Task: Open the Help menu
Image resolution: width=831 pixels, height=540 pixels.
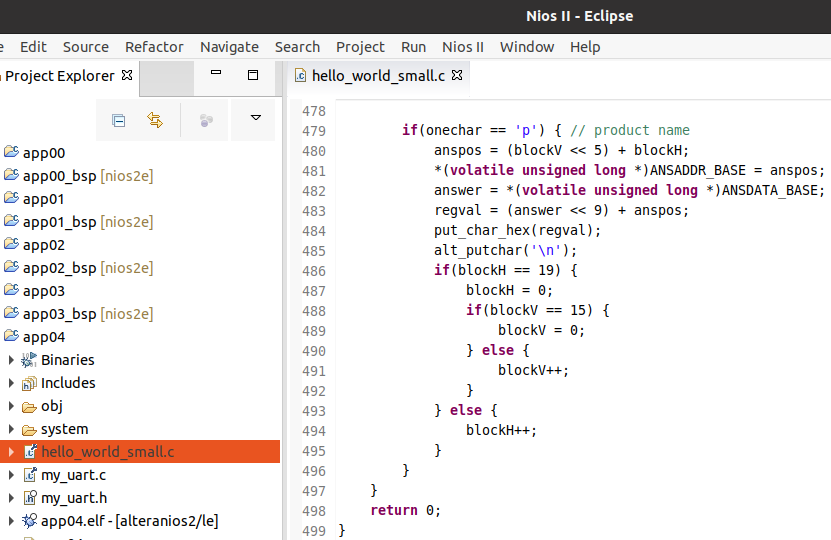Action: (585, 47)
